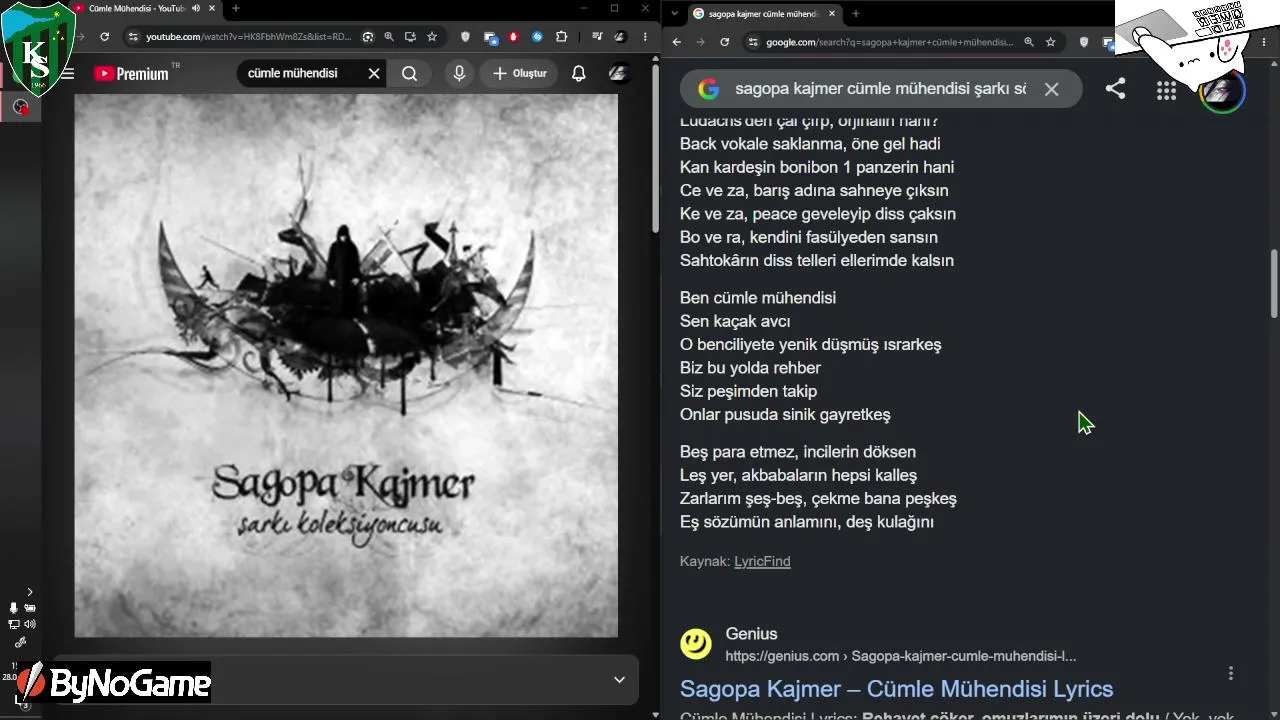Image resolution: width=1280 pixels, height=720 pixels.
Task: Open more options for Genius result
Action: (1231, 673)
